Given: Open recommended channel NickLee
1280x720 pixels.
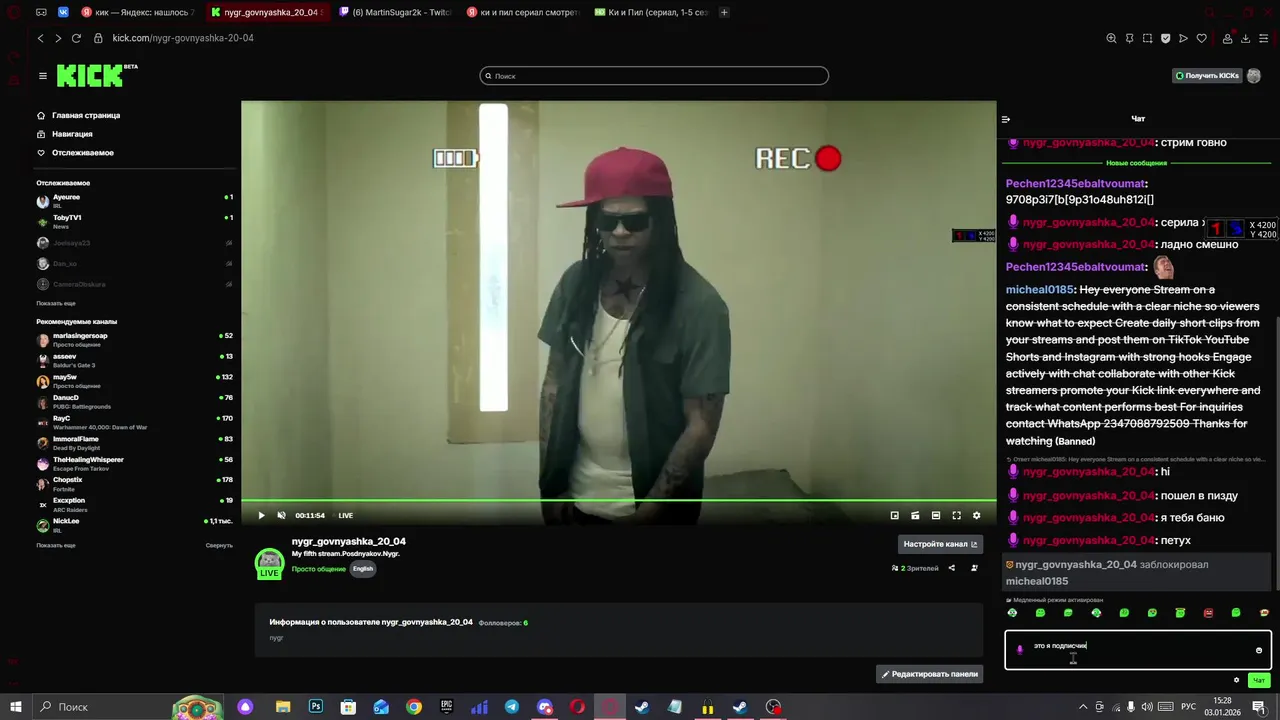Looking at the screenshot, I should click(x=134, y=525).
